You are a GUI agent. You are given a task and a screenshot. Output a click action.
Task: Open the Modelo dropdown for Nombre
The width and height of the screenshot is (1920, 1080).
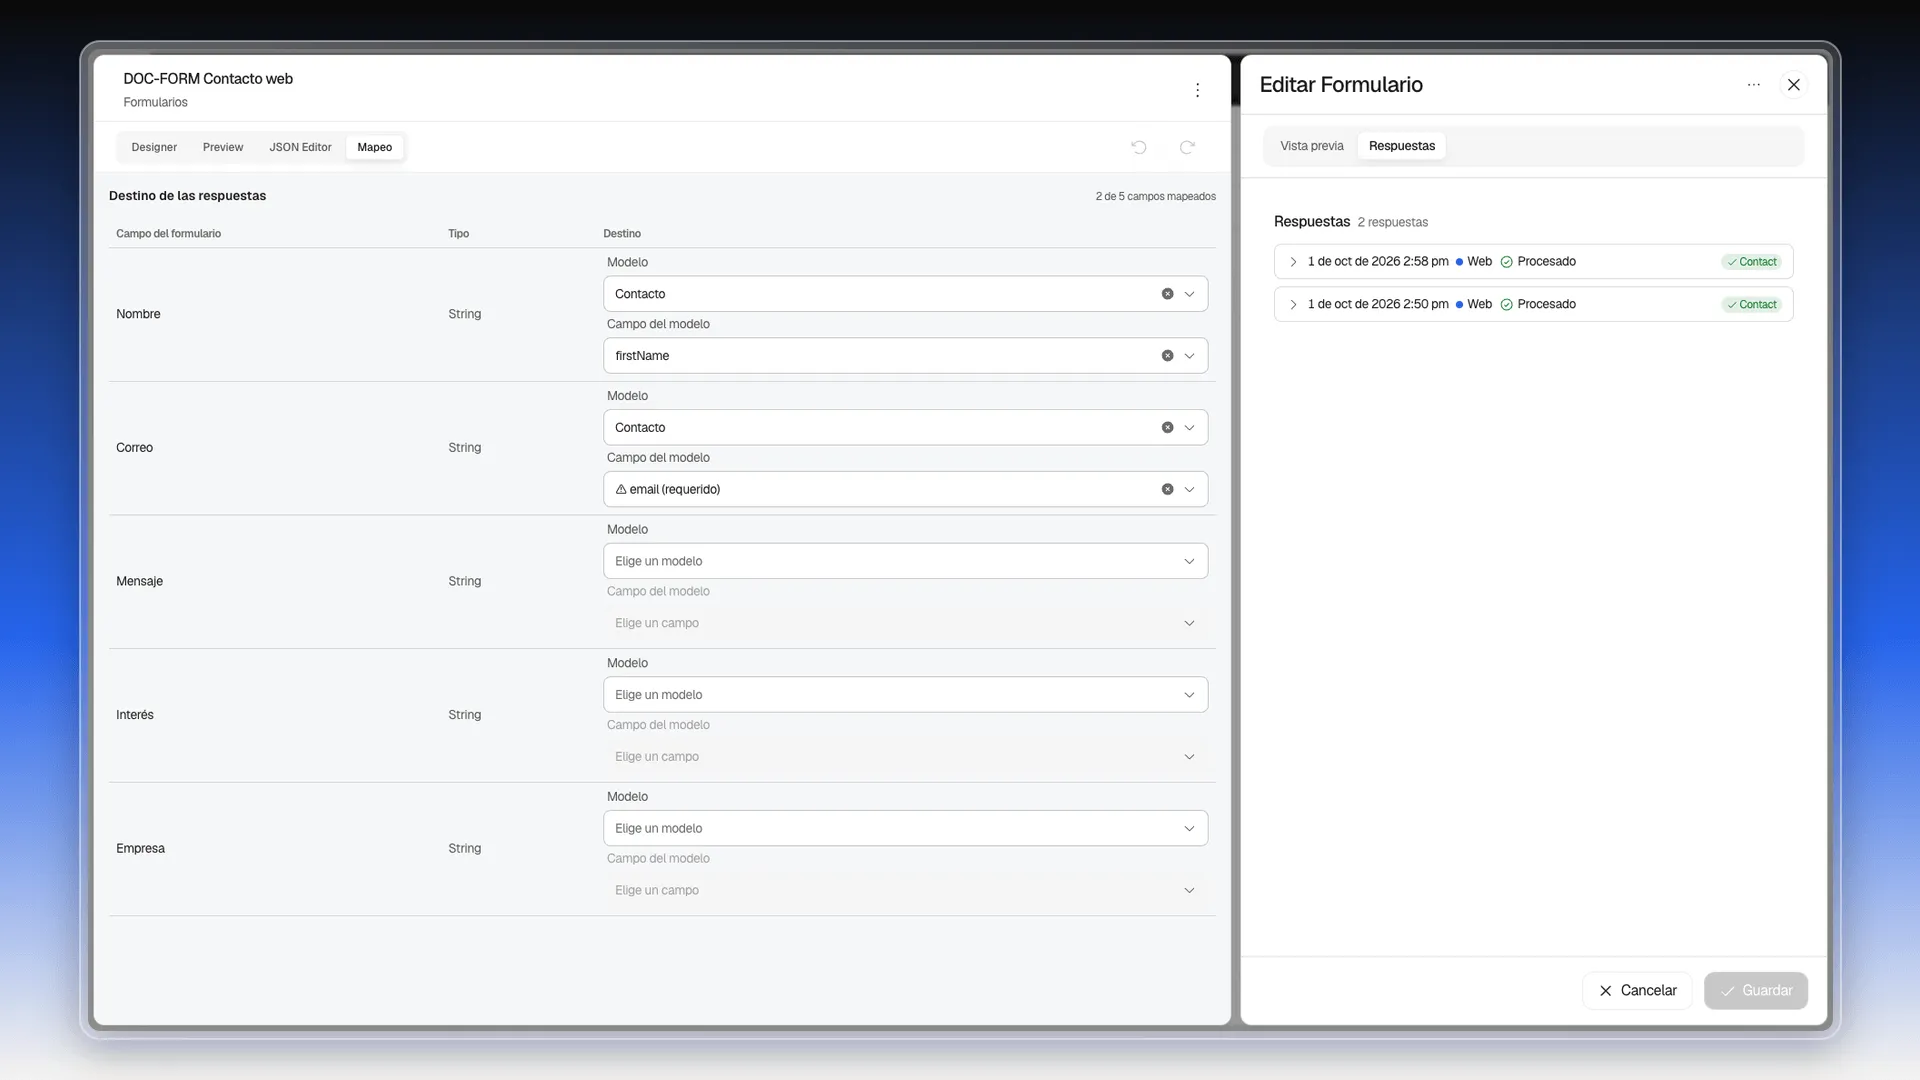tap(905, 294)
